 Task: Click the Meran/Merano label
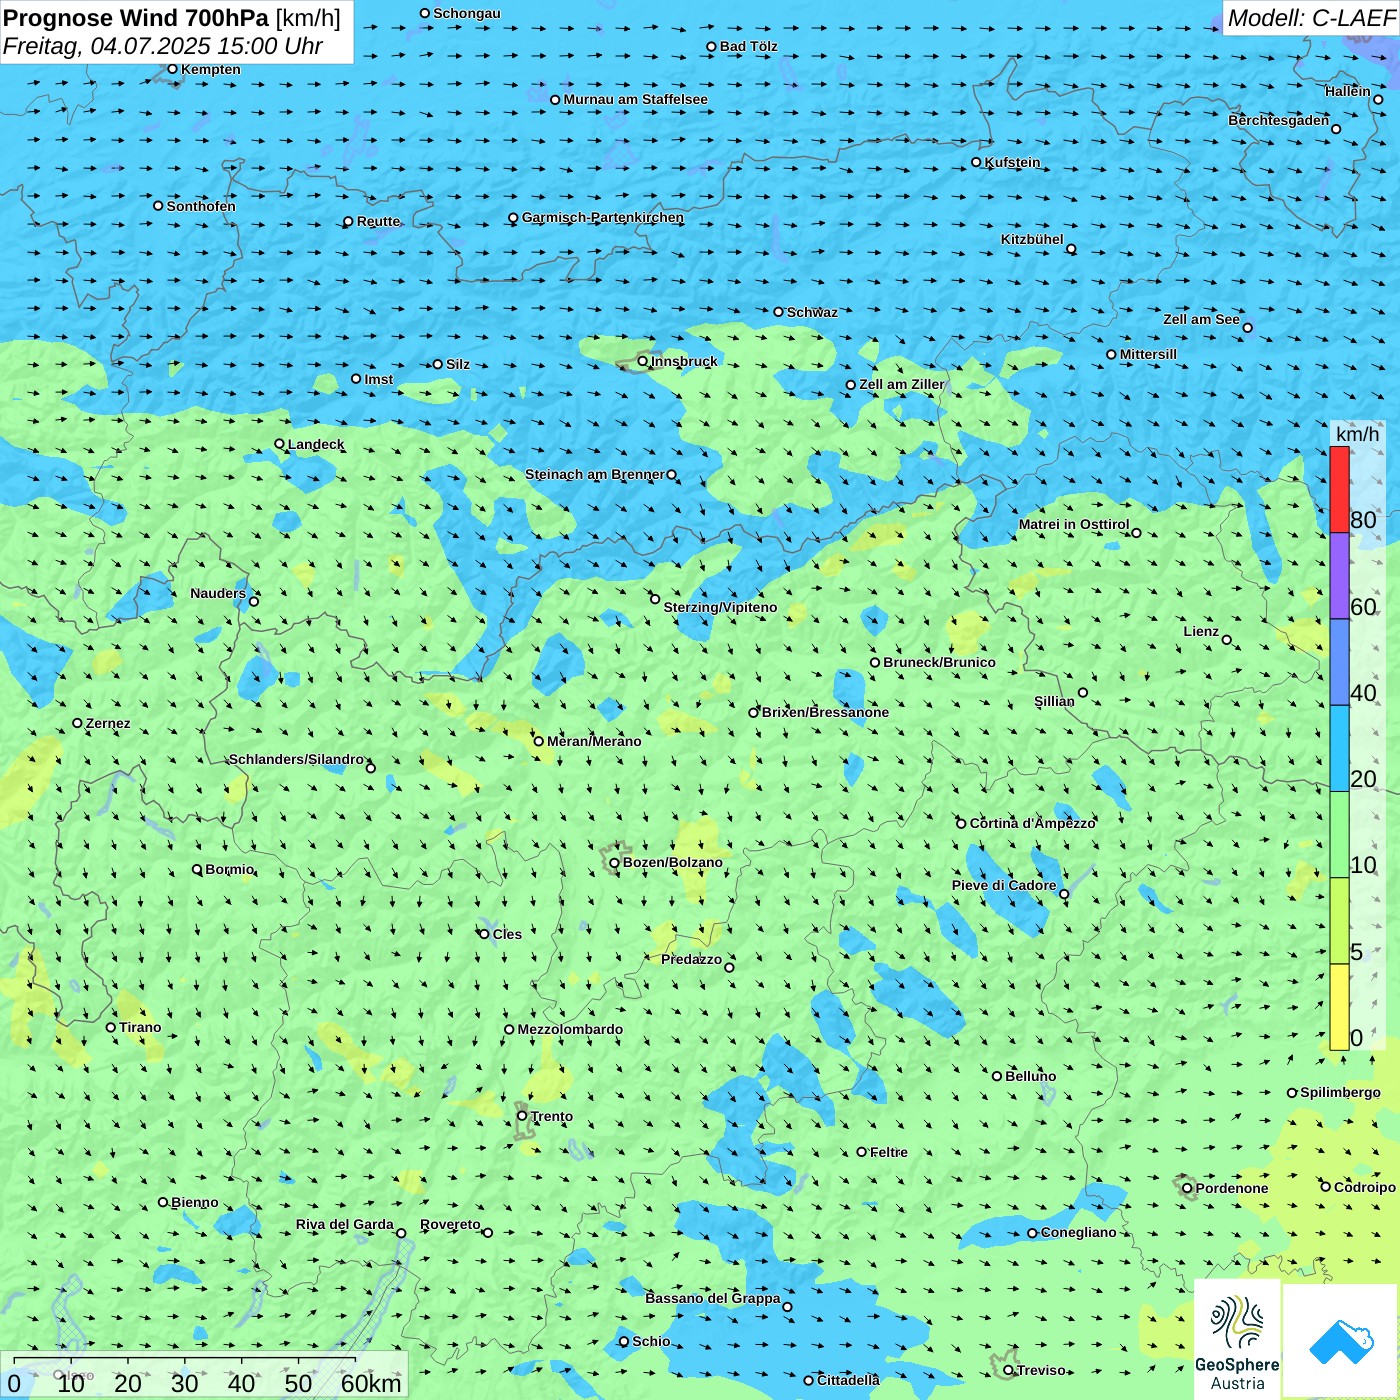(x=594, y=741)
